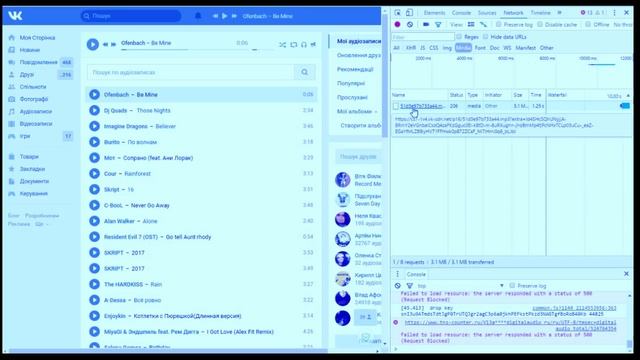
Task: Click the network Filter text field
Action: click(x=423, y=37)
